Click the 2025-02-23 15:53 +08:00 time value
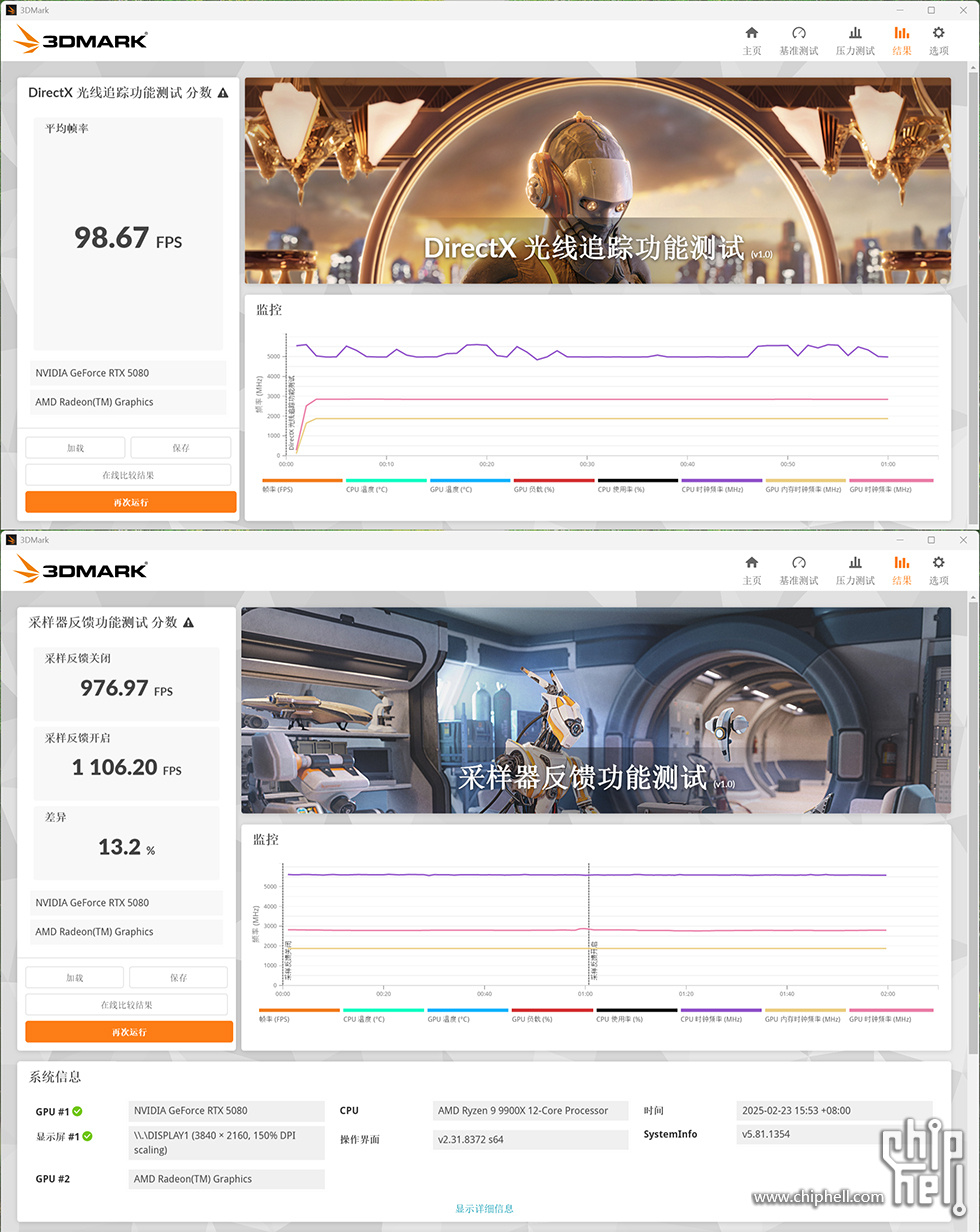980x1232 pixels. point(834,1111)
